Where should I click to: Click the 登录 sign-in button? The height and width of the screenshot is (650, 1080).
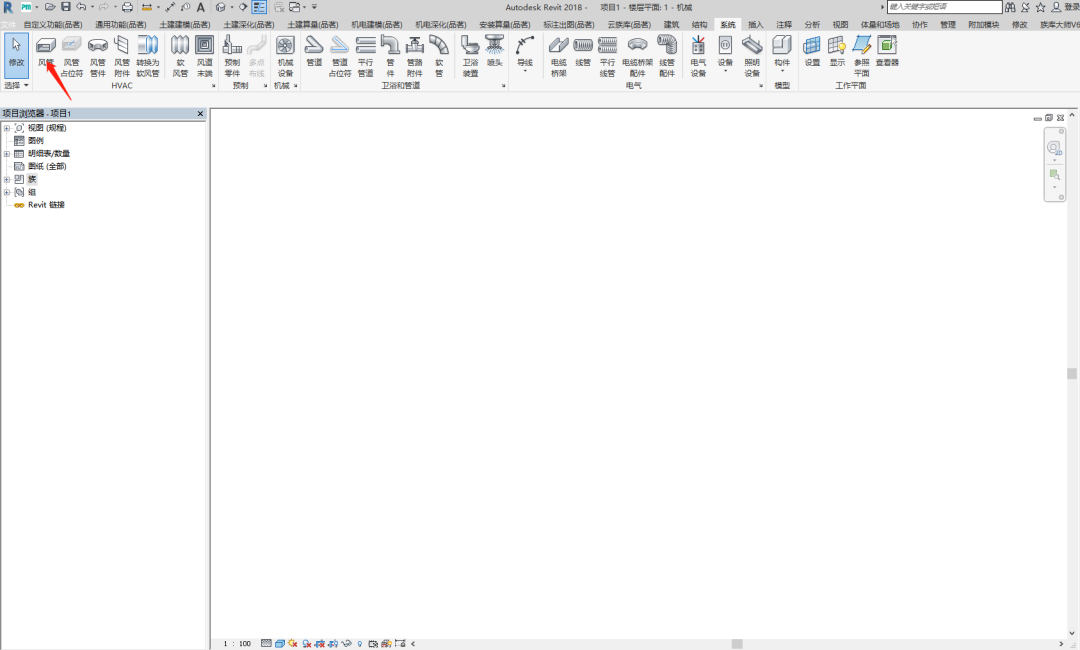pos(1065,7)
